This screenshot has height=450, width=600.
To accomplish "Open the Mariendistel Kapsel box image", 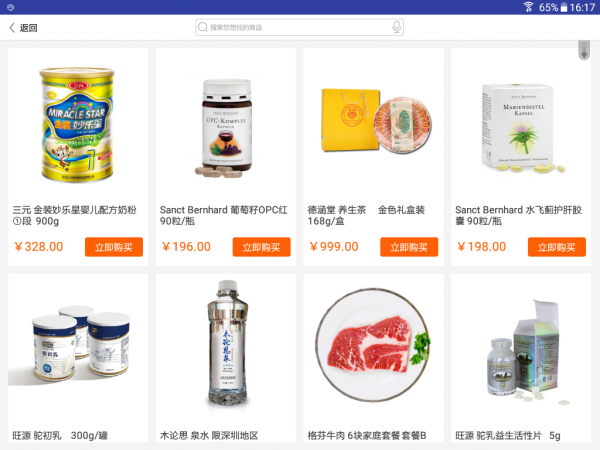I will pos(521,128).
